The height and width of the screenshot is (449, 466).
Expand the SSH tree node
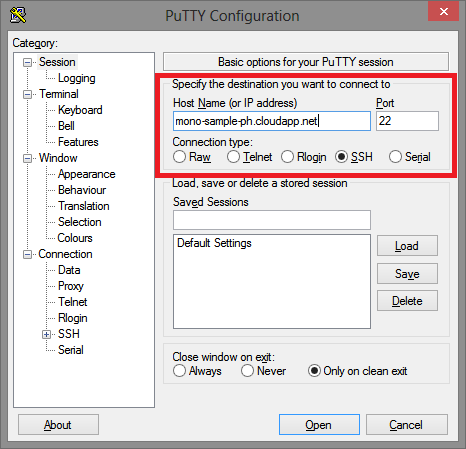pyautogui.click(x=46, y=334)
